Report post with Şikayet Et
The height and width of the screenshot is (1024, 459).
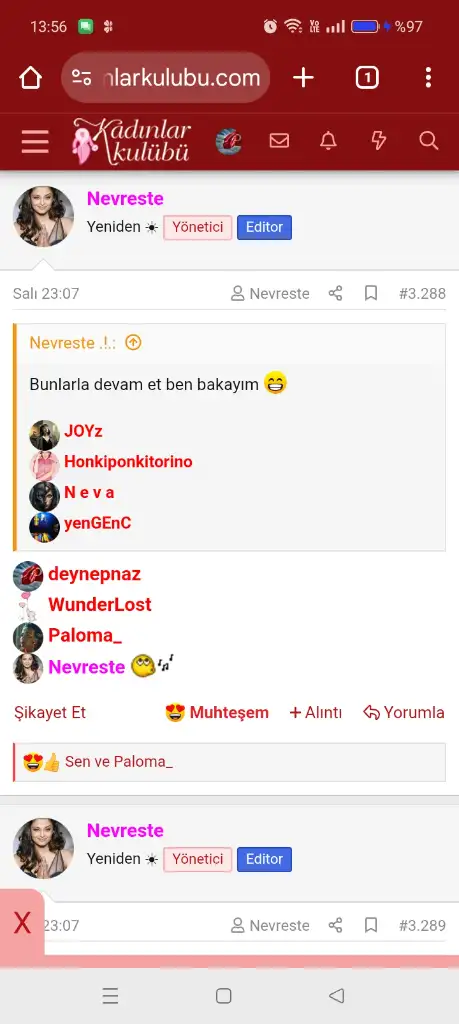pos(50,712)
